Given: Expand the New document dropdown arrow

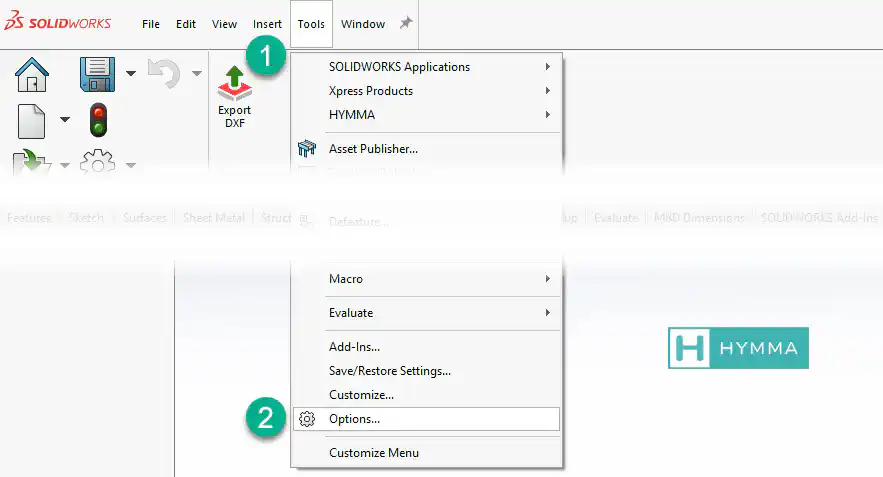Looking at the screenshot, I should [x=65, y=119].
